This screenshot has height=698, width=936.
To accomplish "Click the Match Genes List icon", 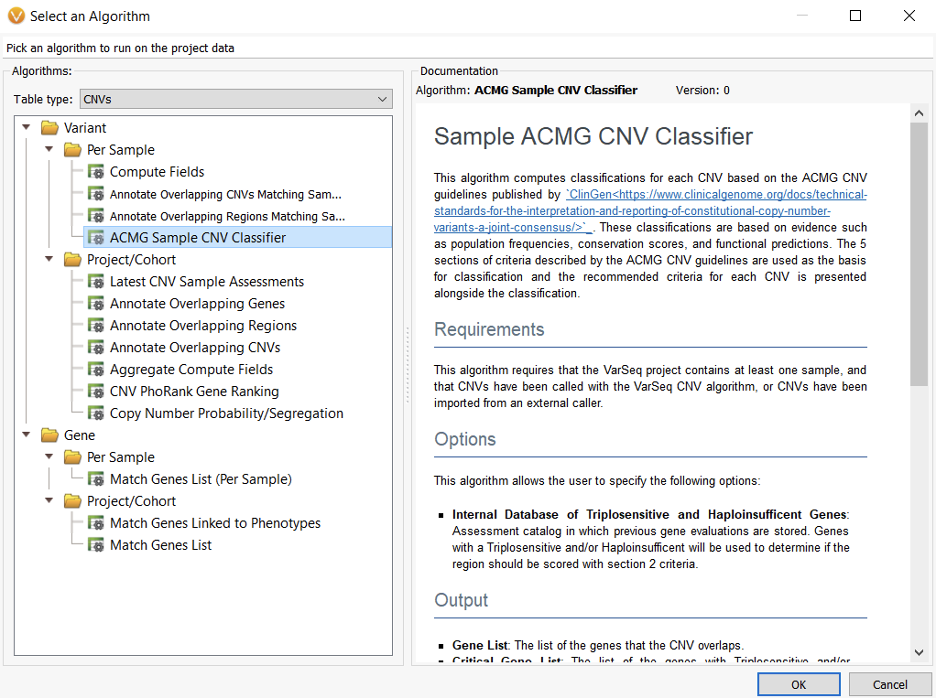I will 96,545.
